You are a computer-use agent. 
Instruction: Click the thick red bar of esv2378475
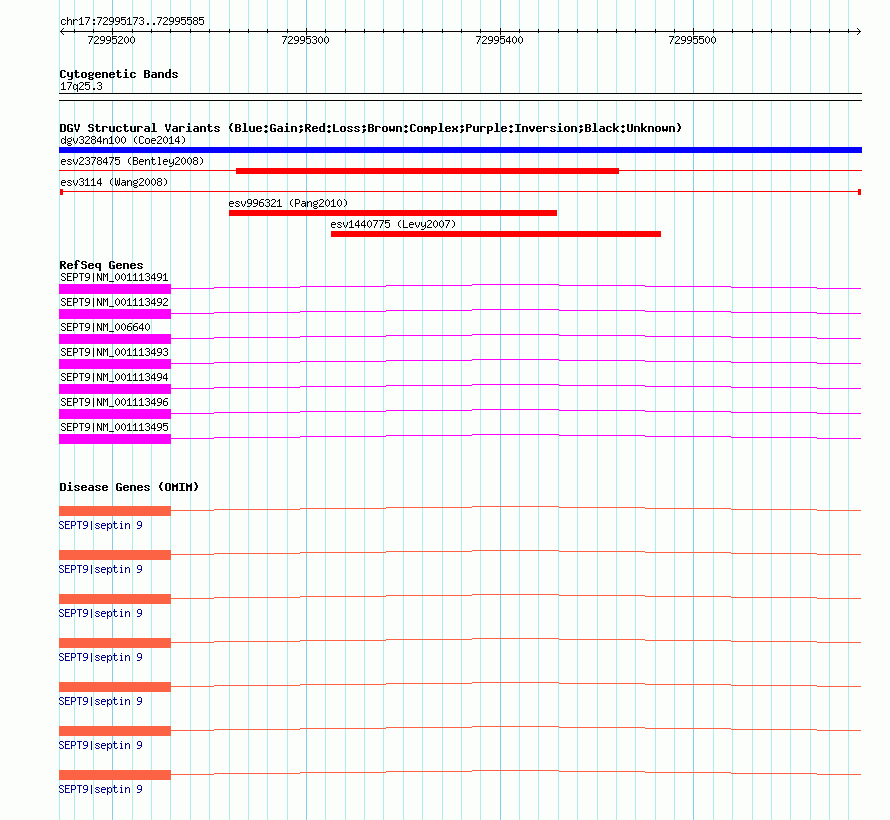(x=427, y=171)
